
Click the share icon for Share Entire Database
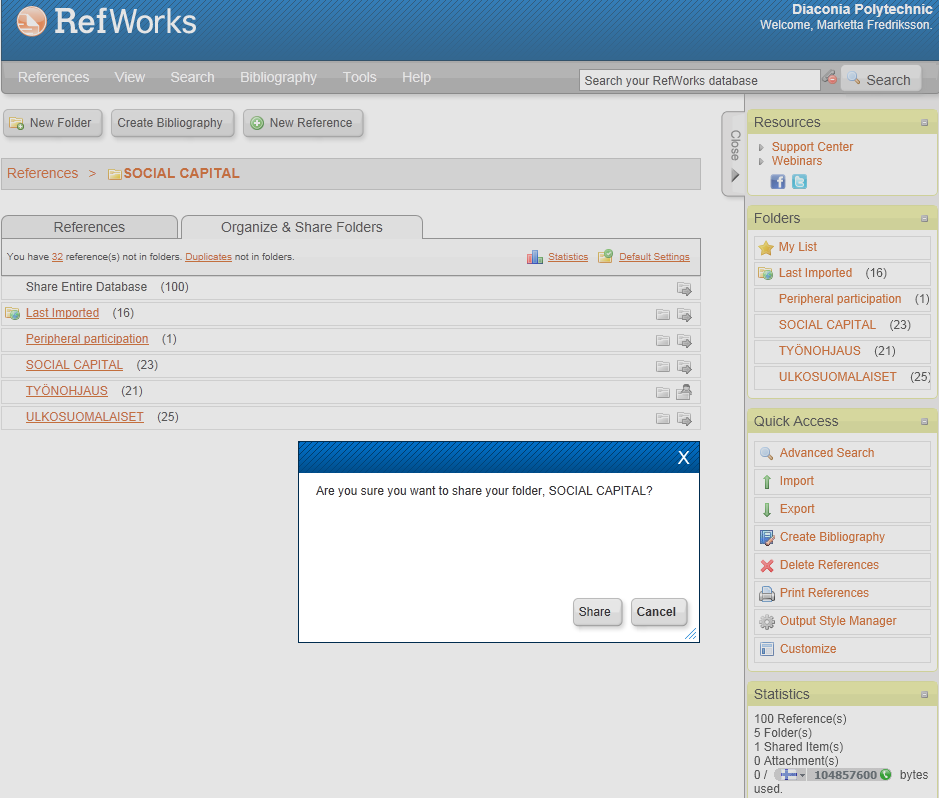(684, 289)
